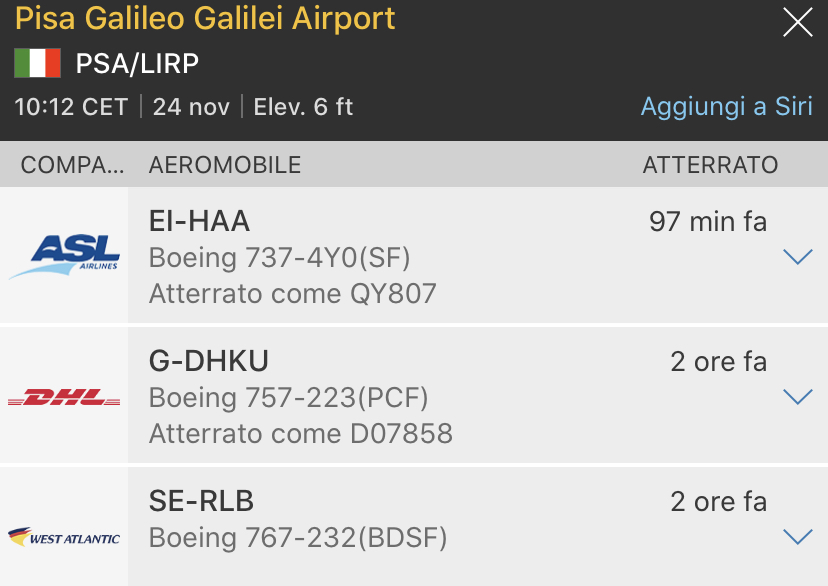Open the Pisa Galileo Galilei Airport title
This screenshot has width=828, height=586.
tap(206, 18)
